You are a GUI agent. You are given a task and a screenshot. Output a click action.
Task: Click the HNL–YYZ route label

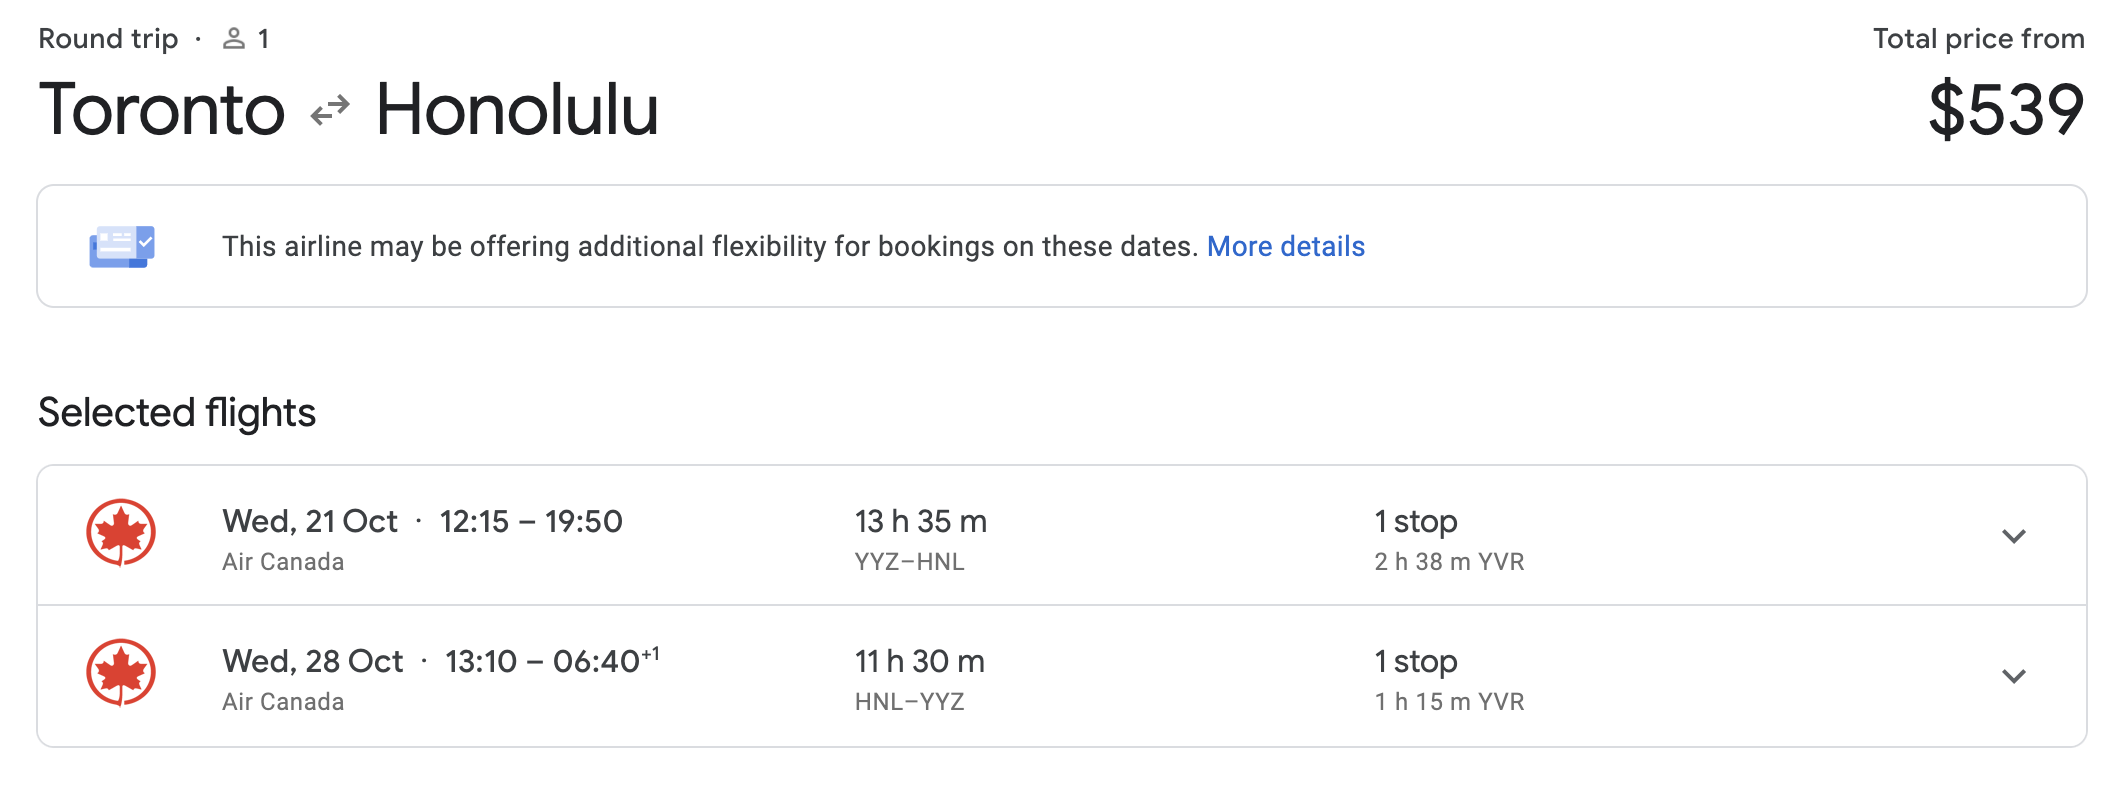click(x=909, y=702)
